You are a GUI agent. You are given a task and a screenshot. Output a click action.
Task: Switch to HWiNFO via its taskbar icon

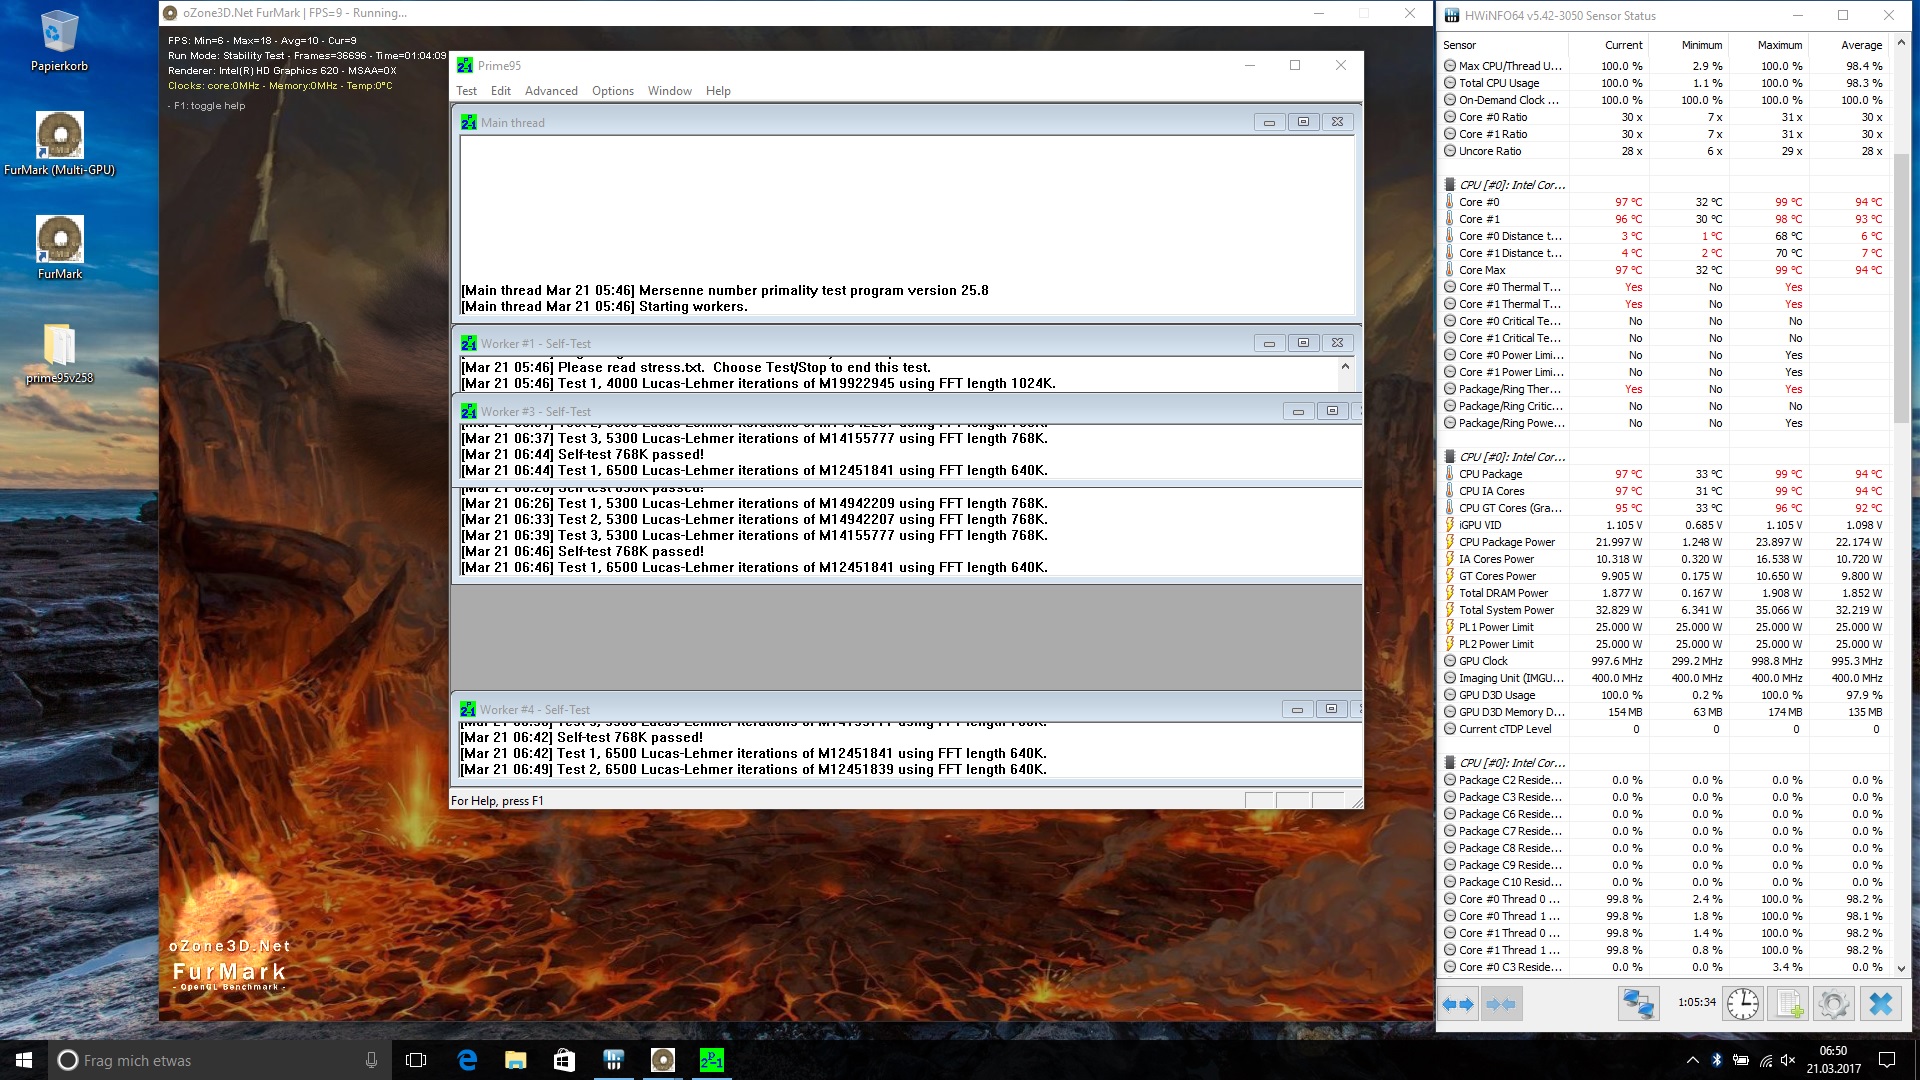point(613,1060)
